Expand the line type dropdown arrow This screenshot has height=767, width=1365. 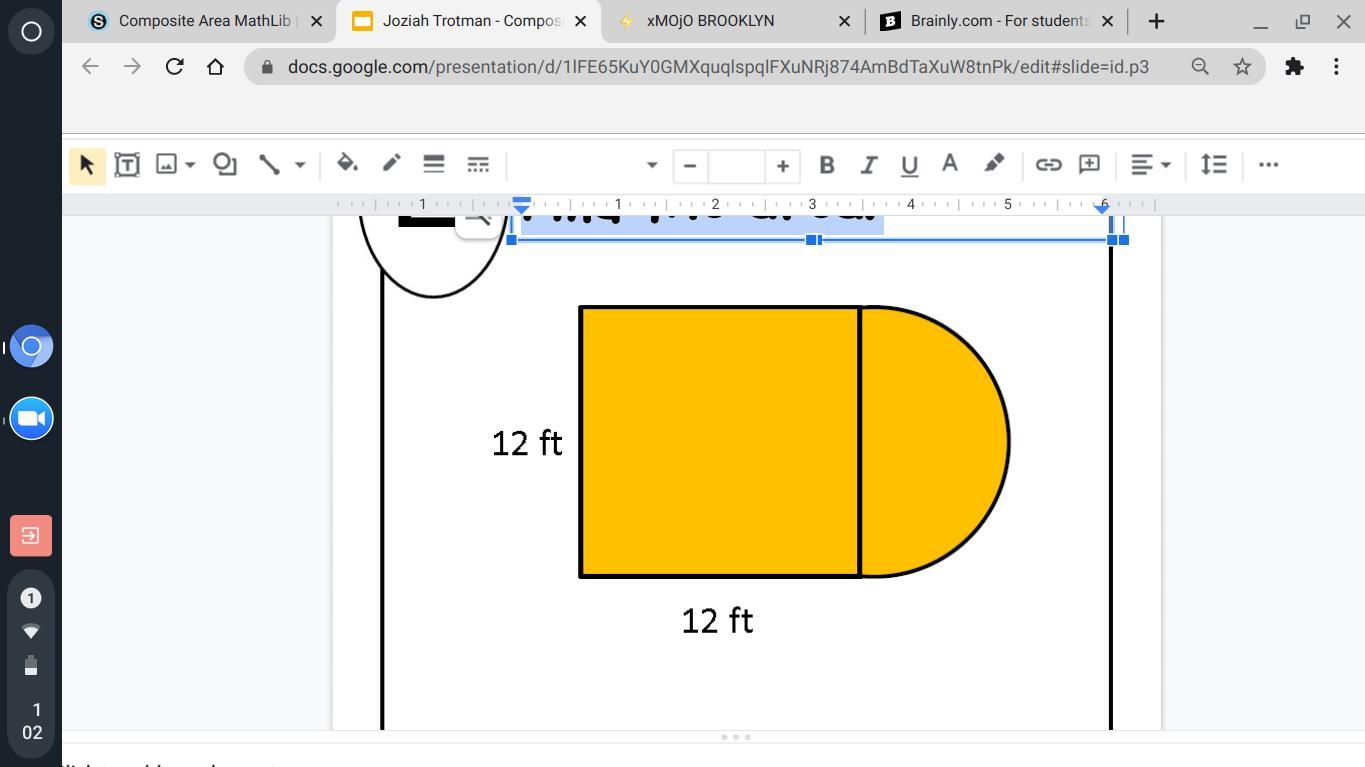point(299,165)
